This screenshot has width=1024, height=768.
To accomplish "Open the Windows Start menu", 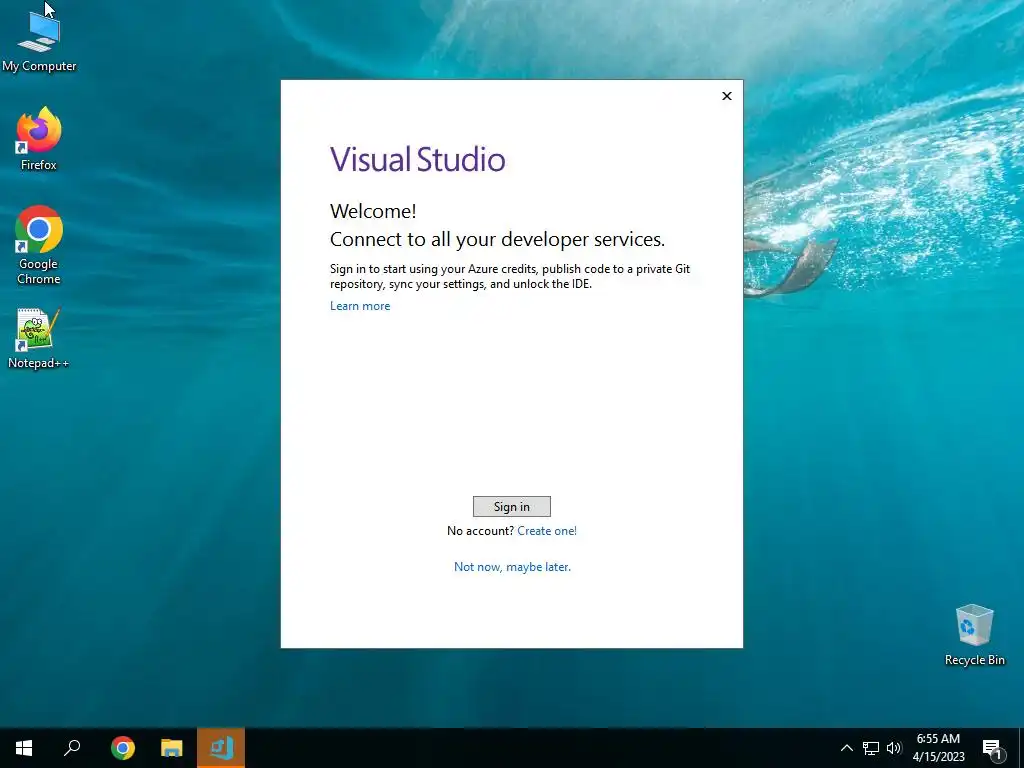I will pos(24,748).
